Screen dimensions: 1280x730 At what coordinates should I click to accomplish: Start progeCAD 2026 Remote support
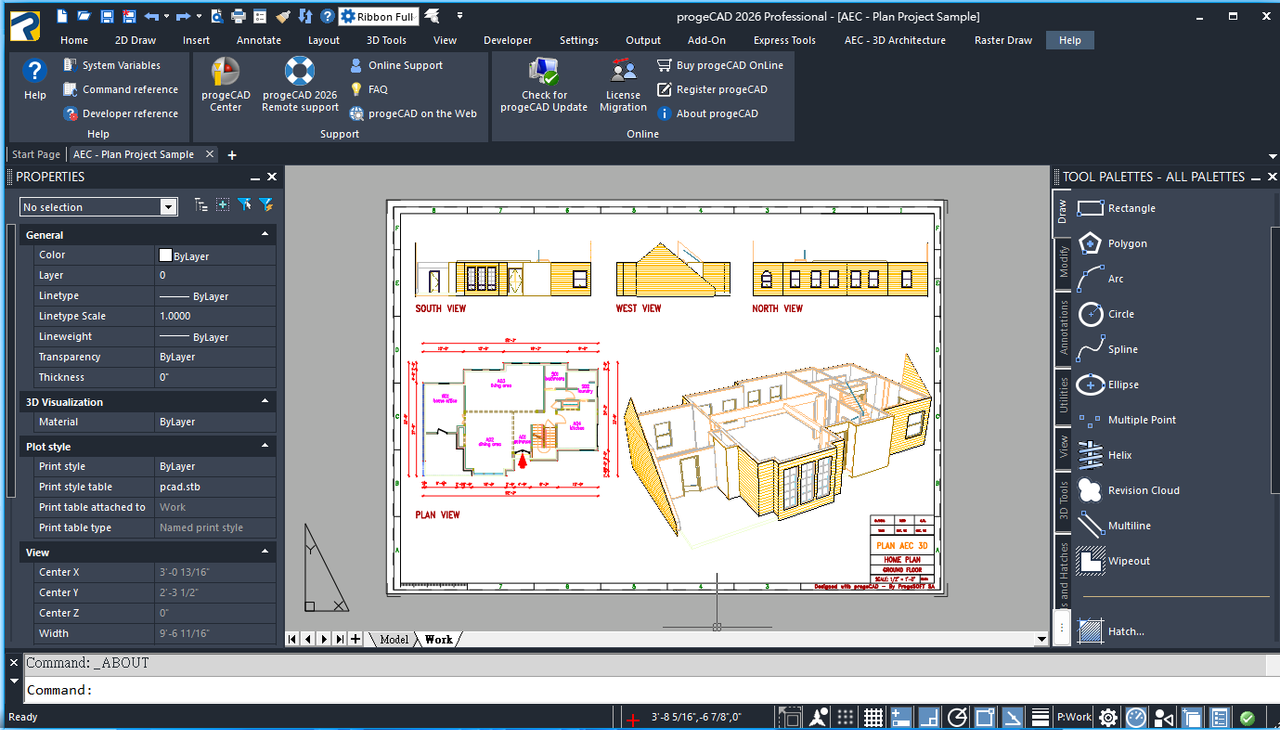point(300,84)
